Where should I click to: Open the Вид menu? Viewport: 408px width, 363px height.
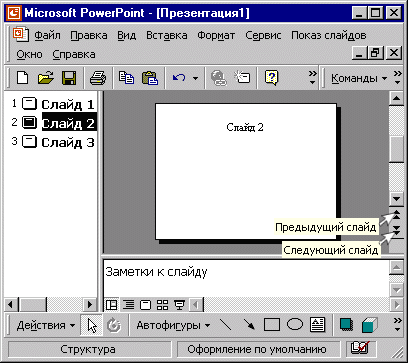click(126, 35)
